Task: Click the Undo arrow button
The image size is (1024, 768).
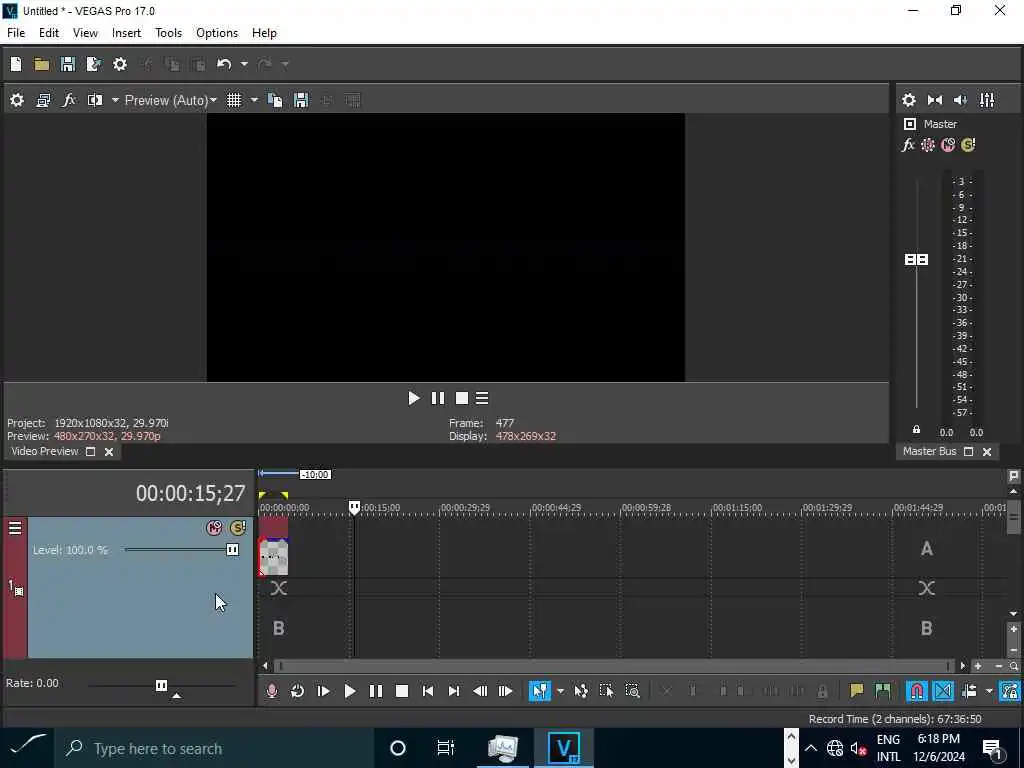Action: click(224, 64)
